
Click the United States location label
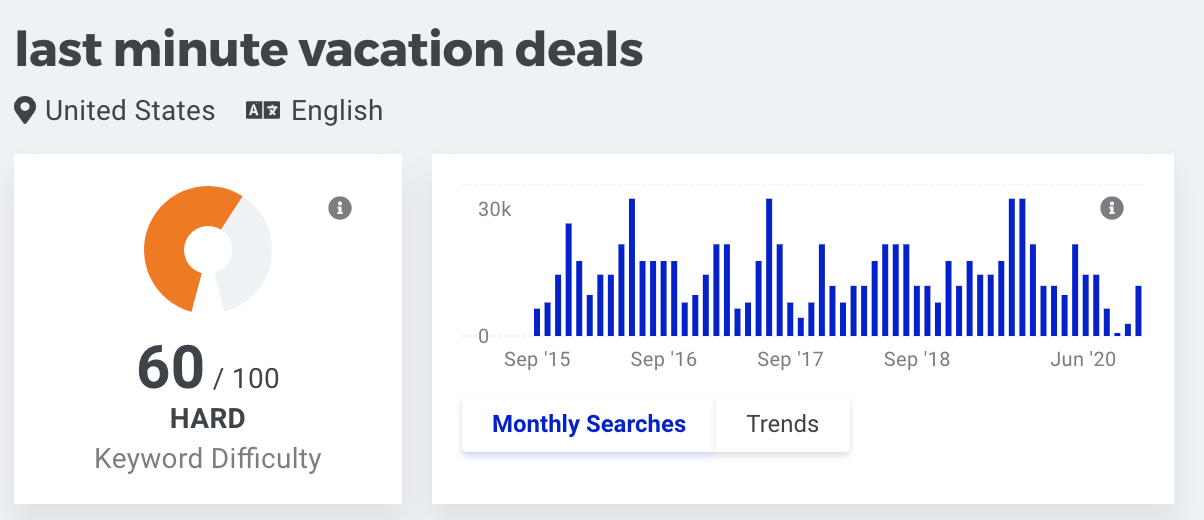pyautogui.click(x=130, y=110)
